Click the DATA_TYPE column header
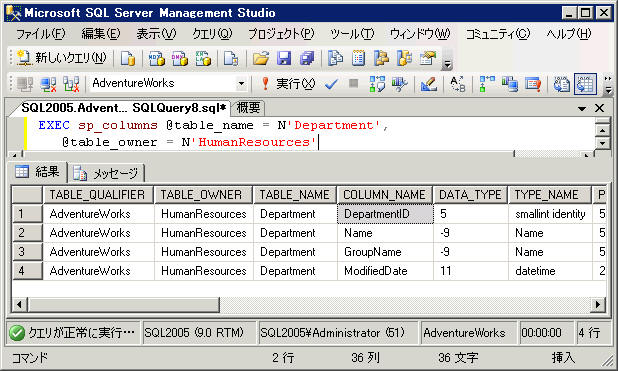The height and width of the screenshot is (371, 618). pyautogui.click(x=470, y=195)
